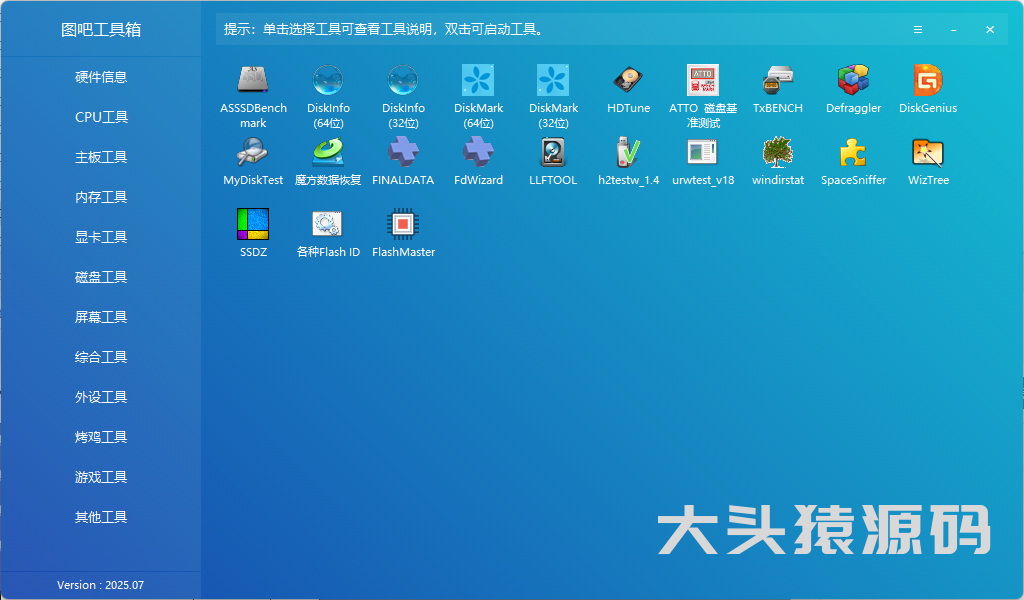Pick the SSDZ colorful icon

[253, 224]
